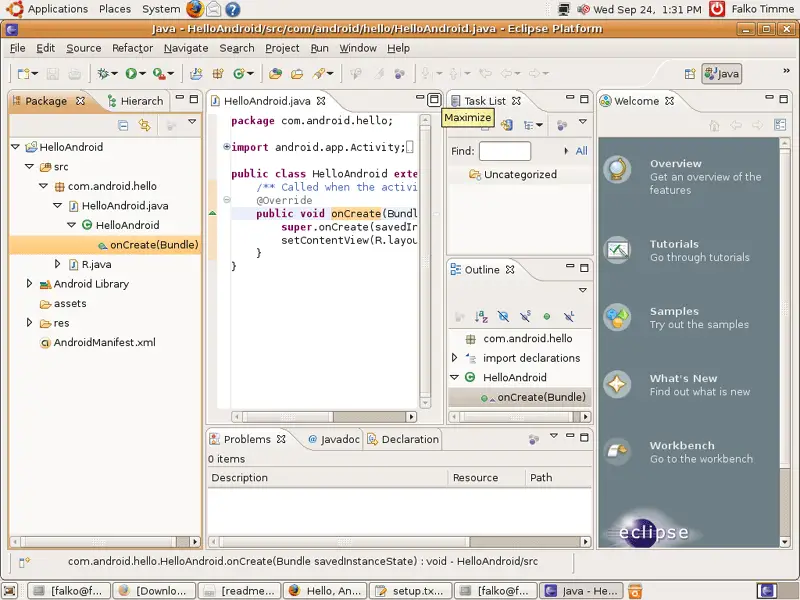The width and height of the screenshot is (800, 600).
Task: Select the Java perspective button
Action: [x=721, y=74]
